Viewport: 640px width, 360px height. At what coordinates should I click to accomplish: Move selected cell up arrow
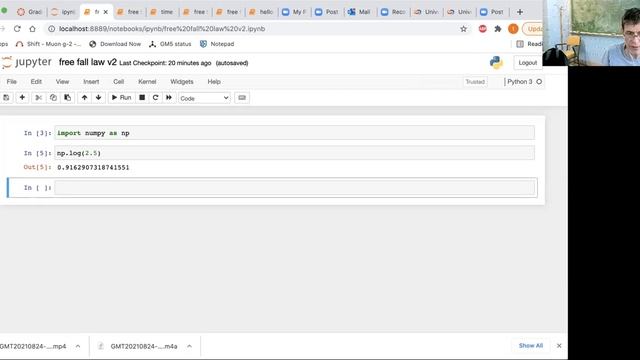tap(84, 98)
